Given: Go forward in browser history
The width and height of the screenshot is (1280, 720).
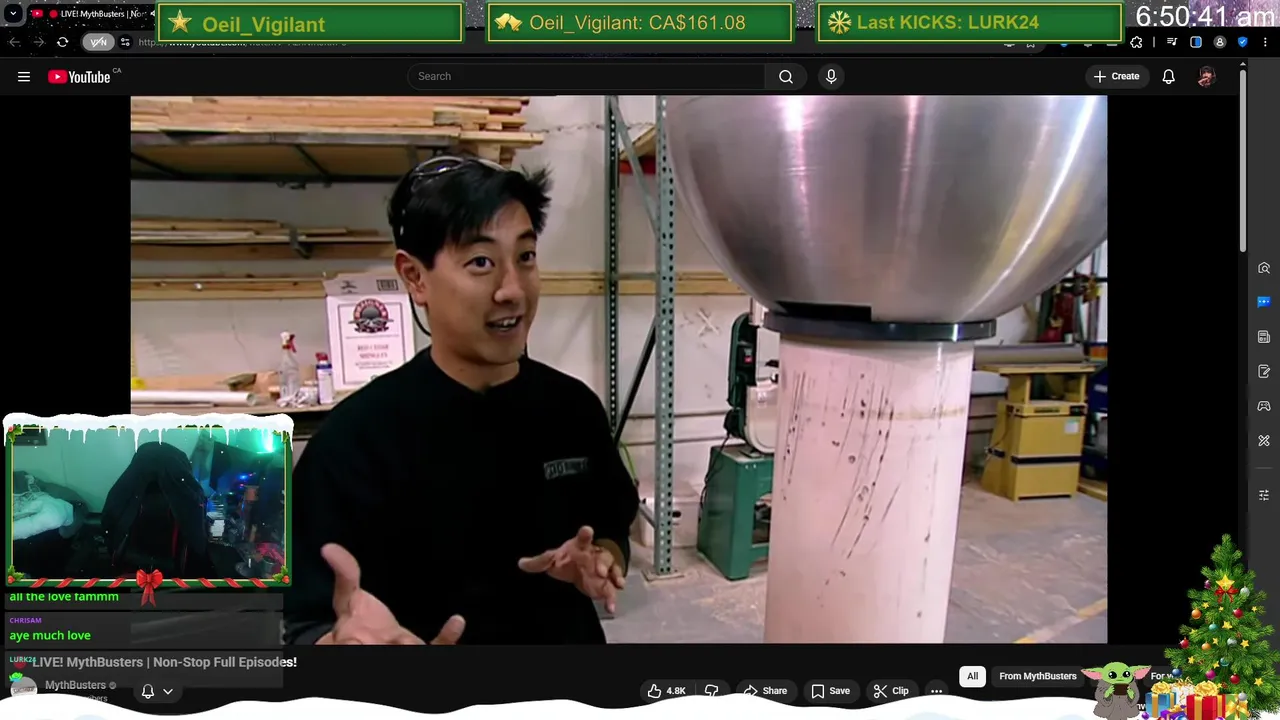Looking at the screenshot, I should click(38, 42).
